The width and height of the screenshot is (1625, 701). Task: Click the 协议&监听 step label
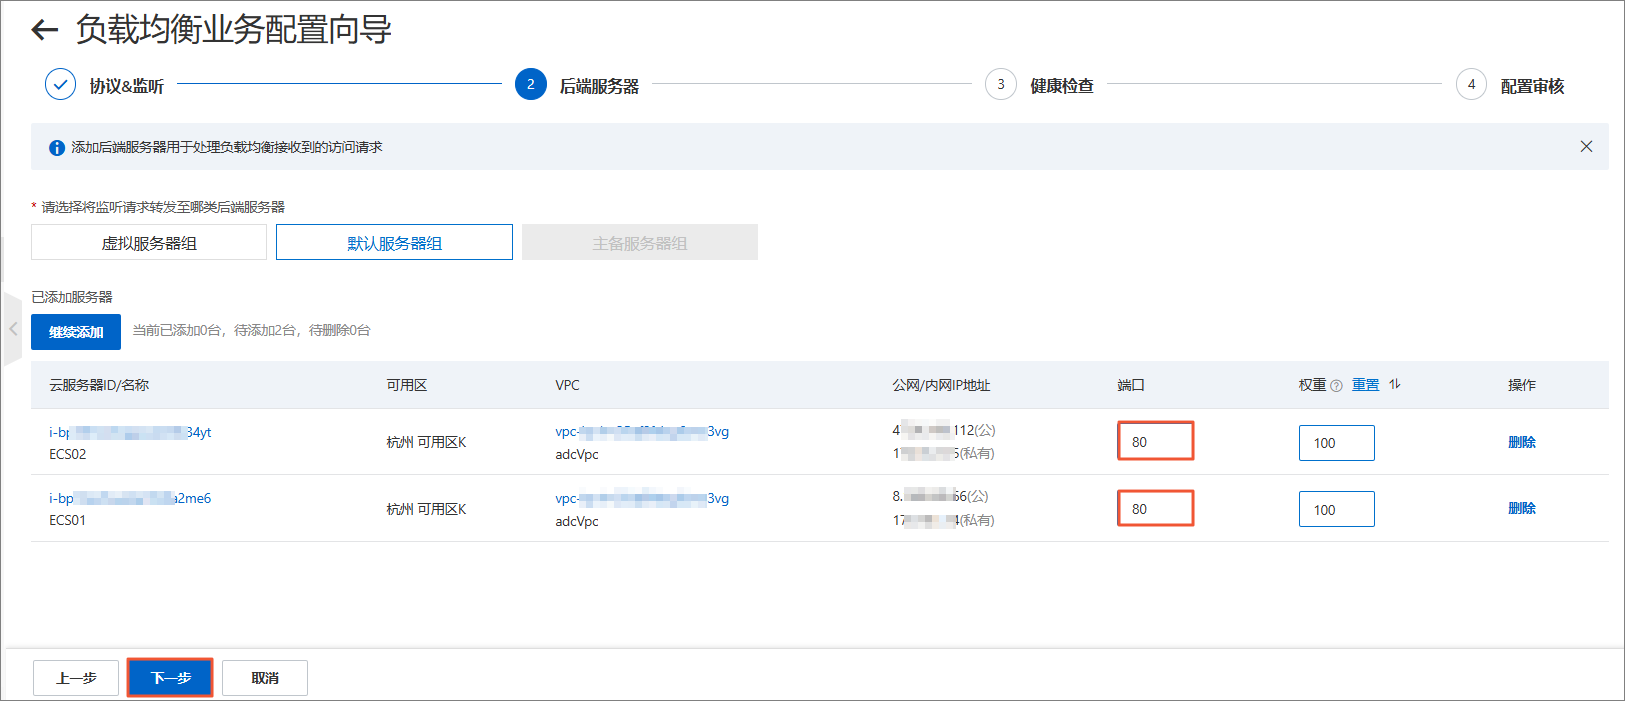point(126,86)
